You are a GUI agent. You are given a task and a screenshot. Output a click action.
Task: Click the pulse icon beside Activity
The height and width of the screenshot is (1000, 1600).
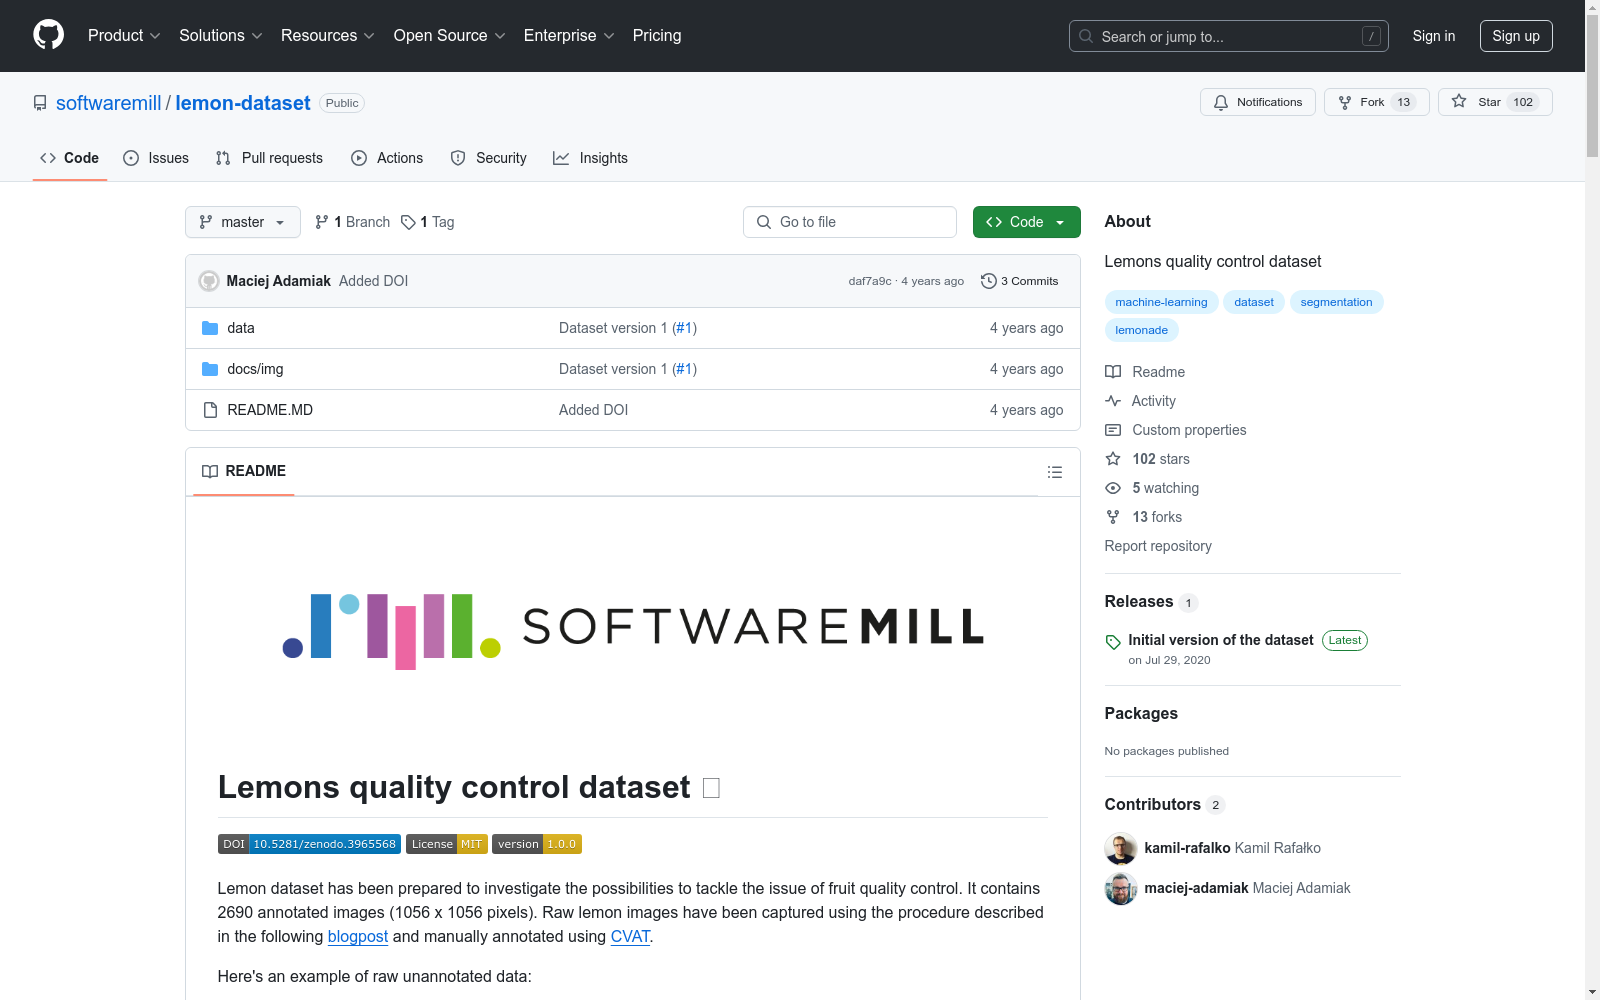click(x=1113, y=401)
